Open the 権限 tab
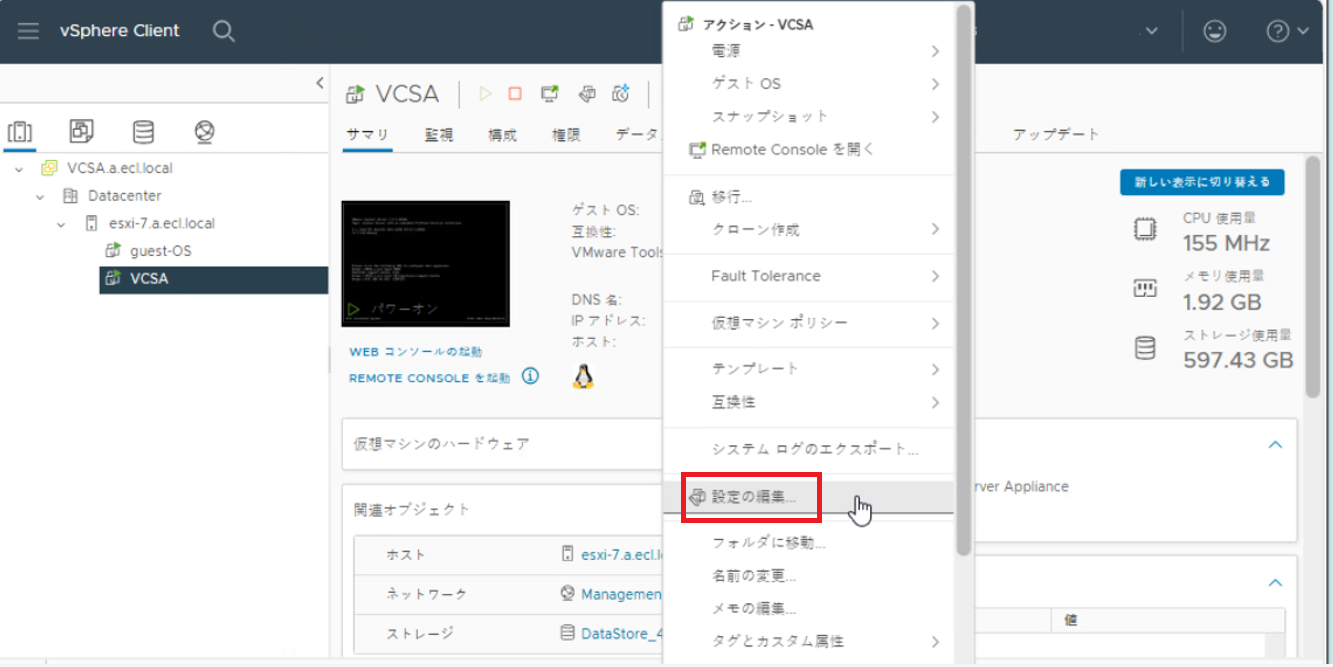The image size is (1333, 667). click(x=566, y=135)
